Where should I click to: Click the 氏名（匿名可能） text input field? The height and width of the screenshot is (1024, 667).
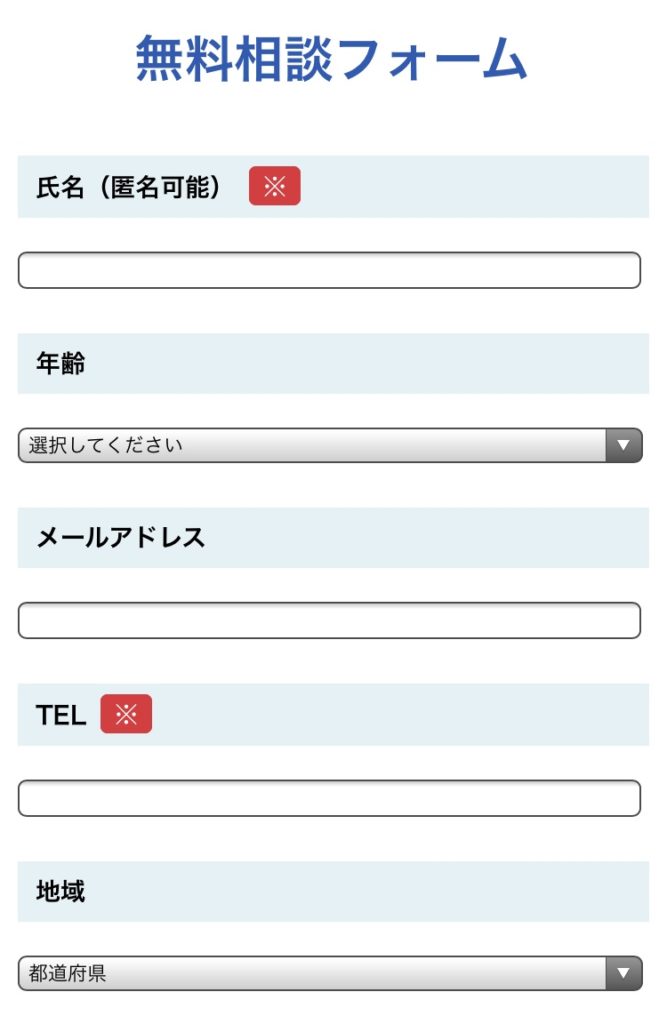point(329,270)
